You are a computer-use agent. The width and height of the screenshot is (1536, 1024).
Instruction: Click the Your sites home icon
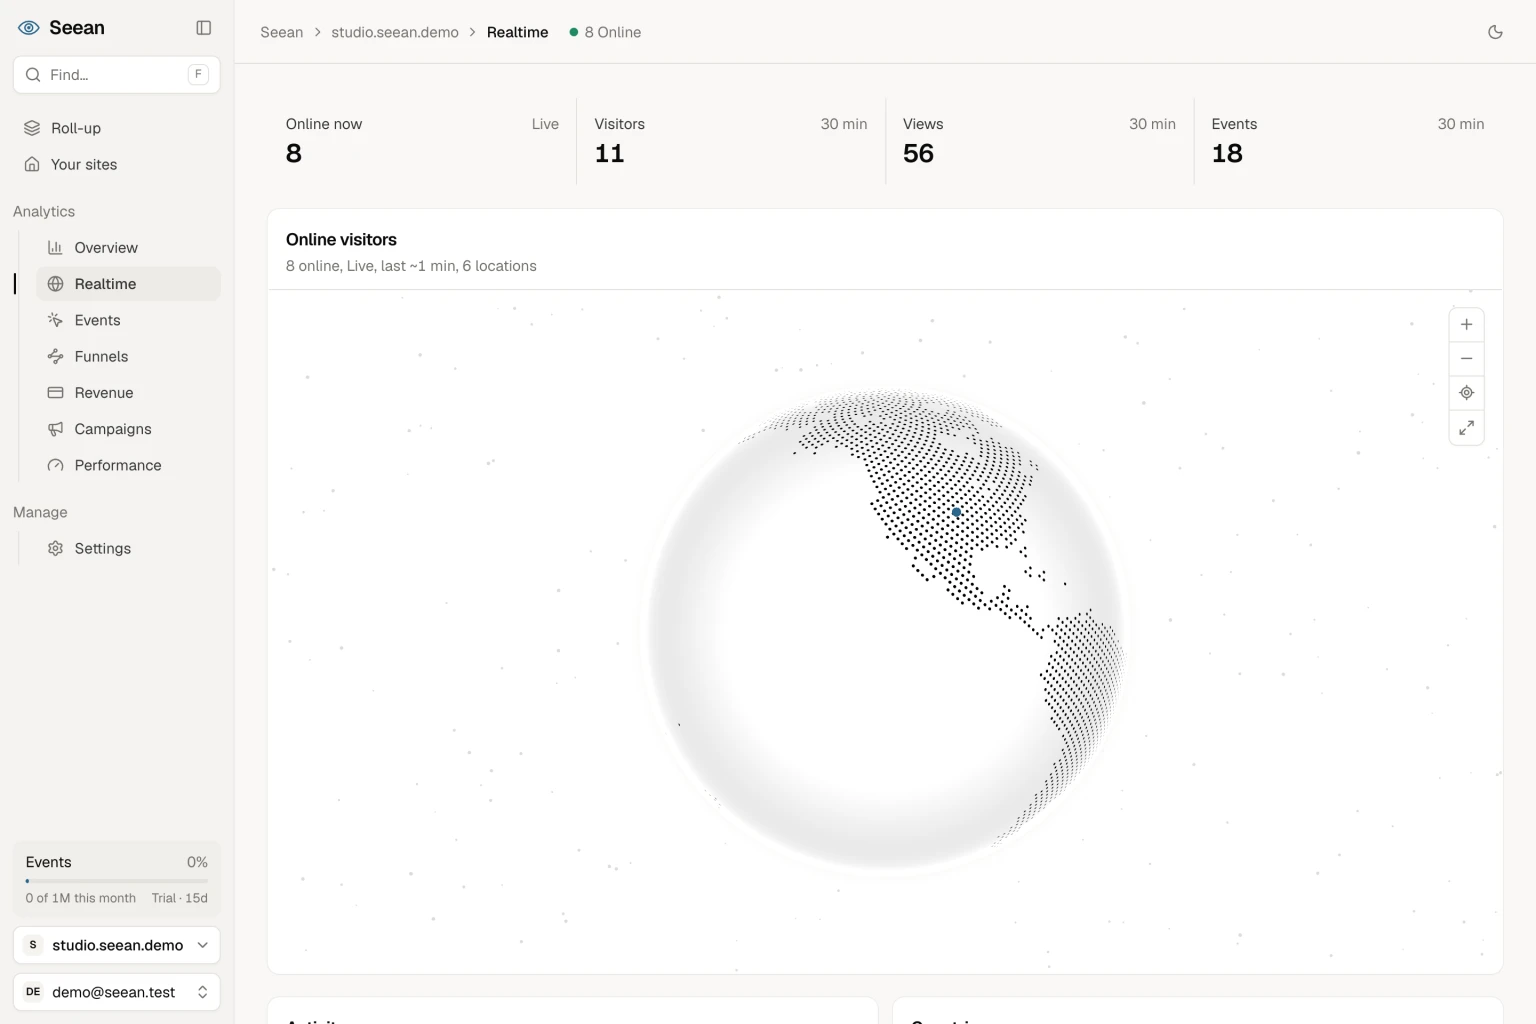click(x=32, y=164)
